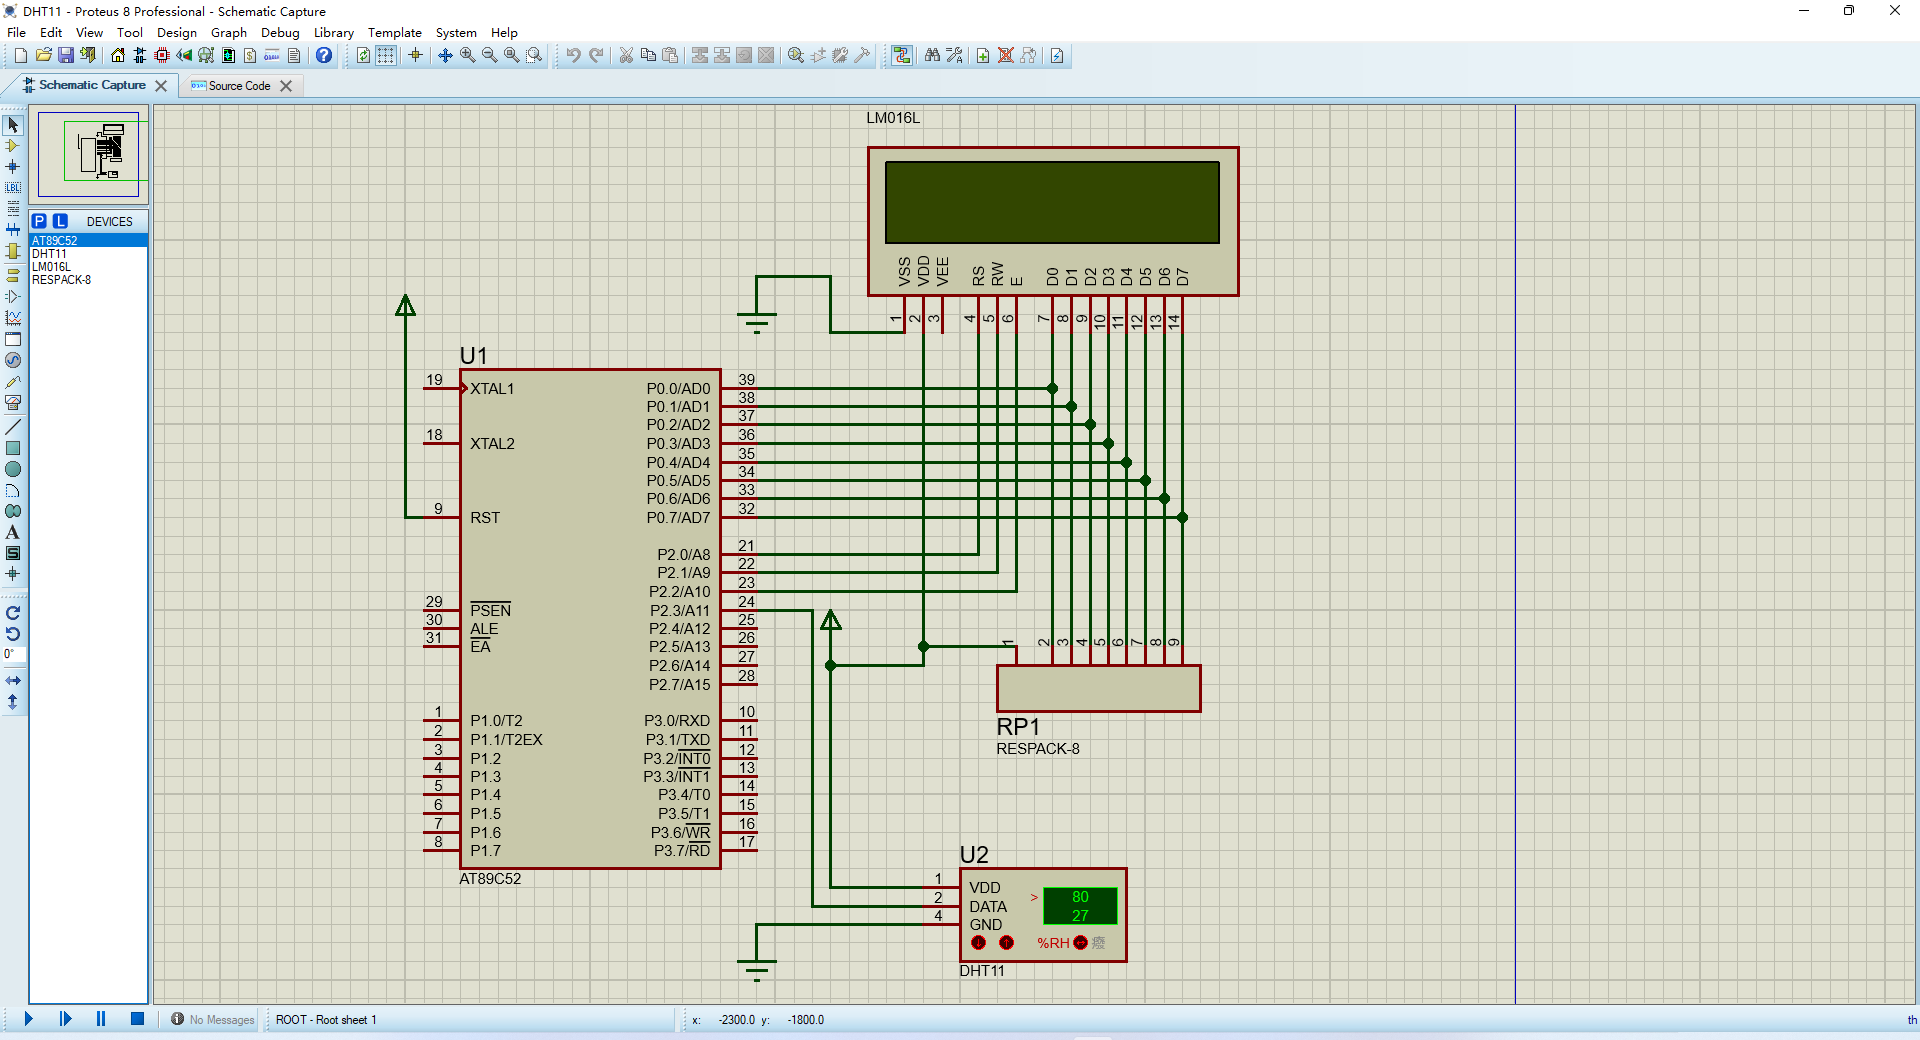Open the Library menu

tap(334, 32)
